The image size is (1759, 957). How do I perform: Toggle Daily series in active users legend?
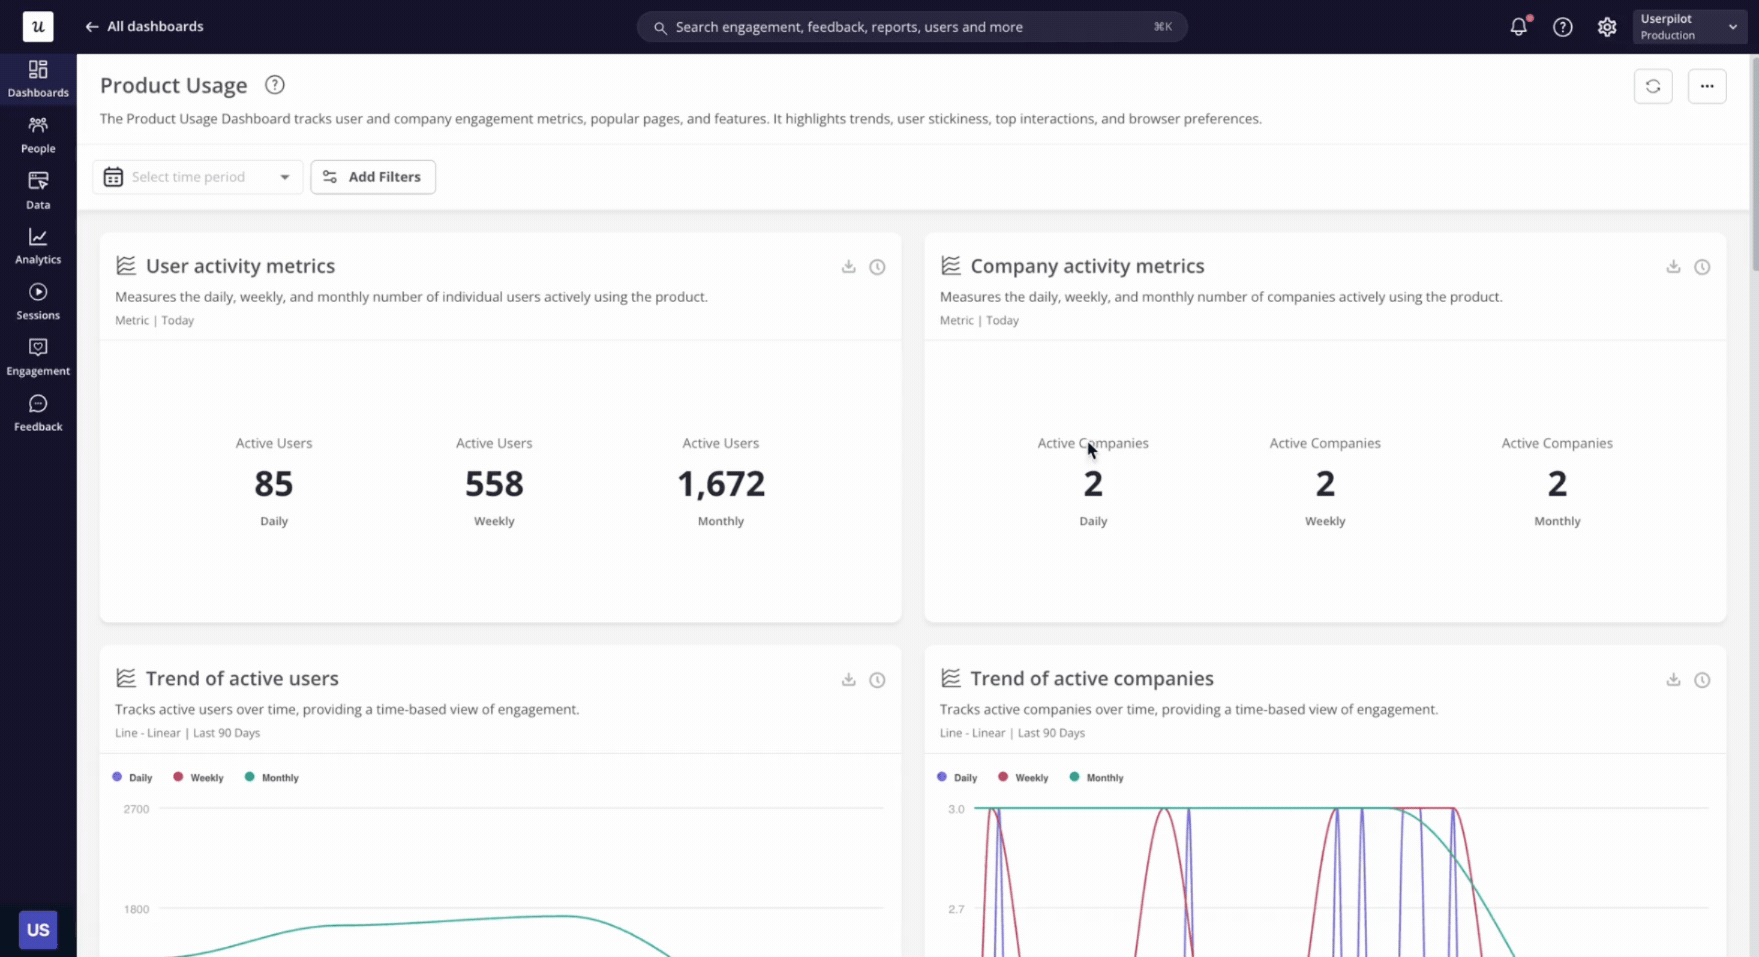[x=132, y=777]
